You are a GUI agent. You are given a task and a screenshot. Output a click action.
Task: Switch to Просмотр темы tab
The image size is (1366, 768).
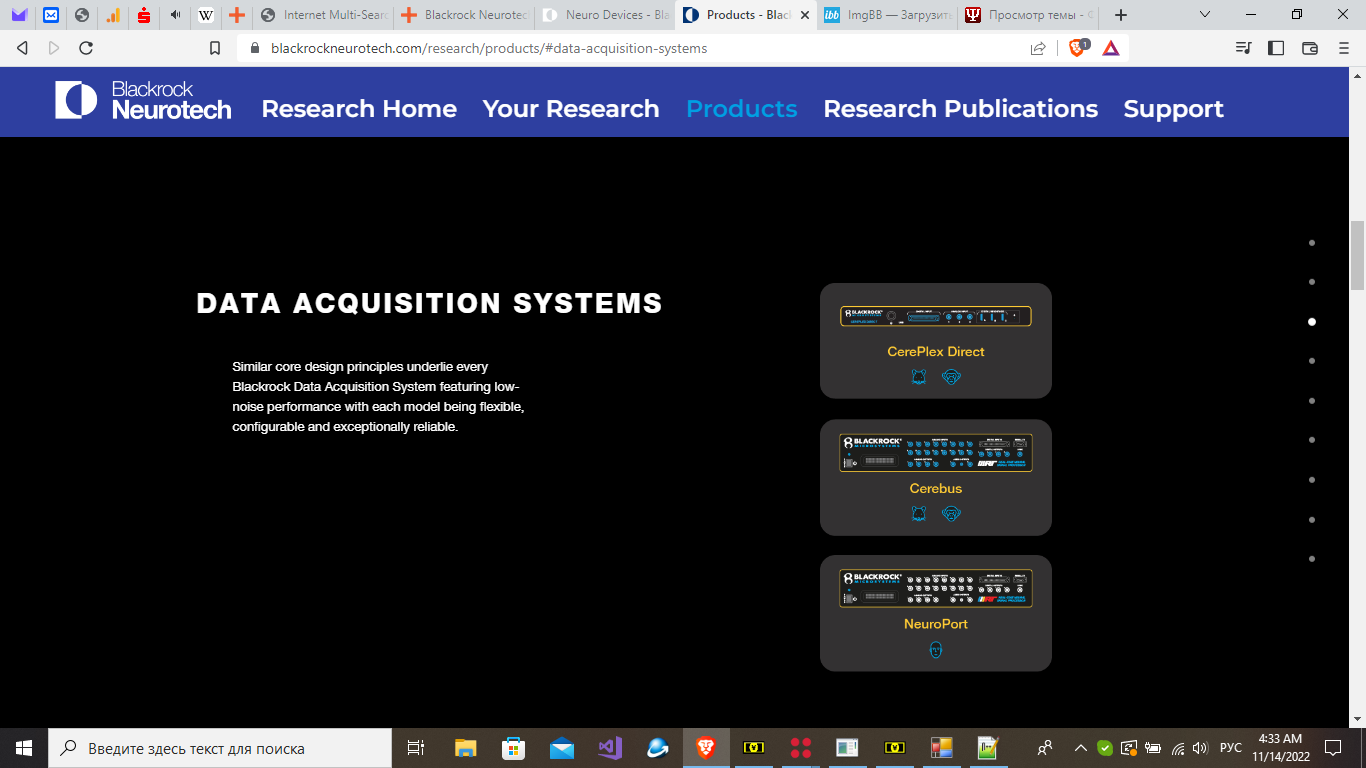1027,15
